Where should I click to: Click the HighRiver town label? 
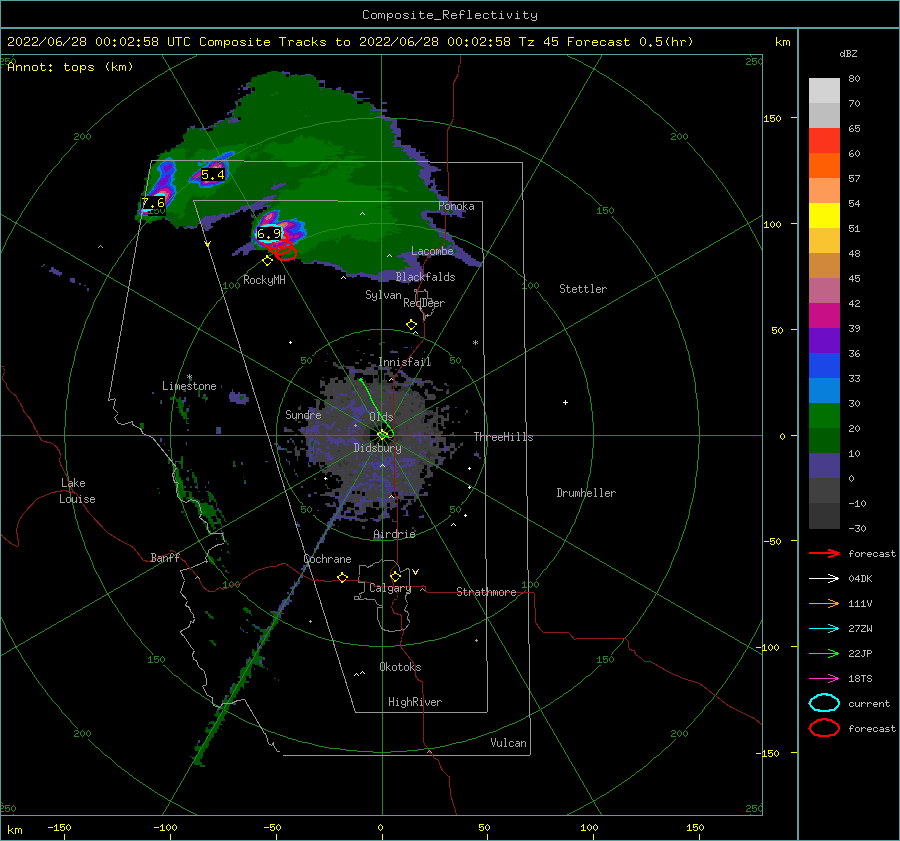[414, 702]
